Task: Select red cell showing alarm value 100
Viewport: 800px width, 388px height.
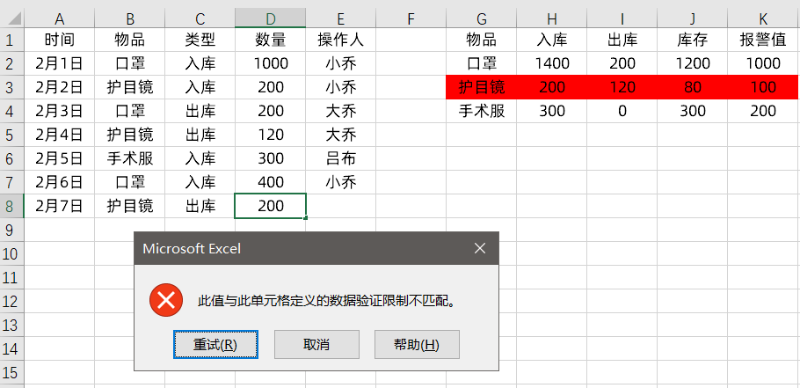Action: [x=763, y=87]
